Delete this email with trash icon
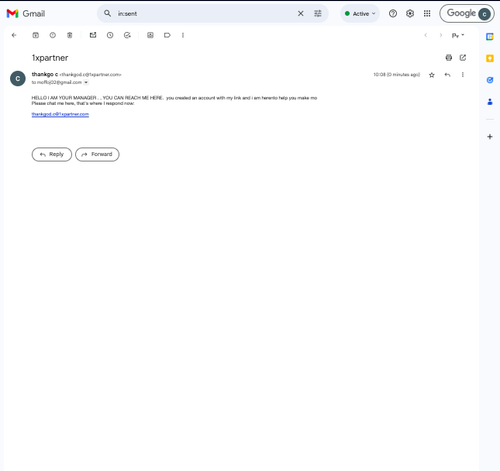This screenshot has width=500, height=471. pyautogui.click(x=70, y=35)
